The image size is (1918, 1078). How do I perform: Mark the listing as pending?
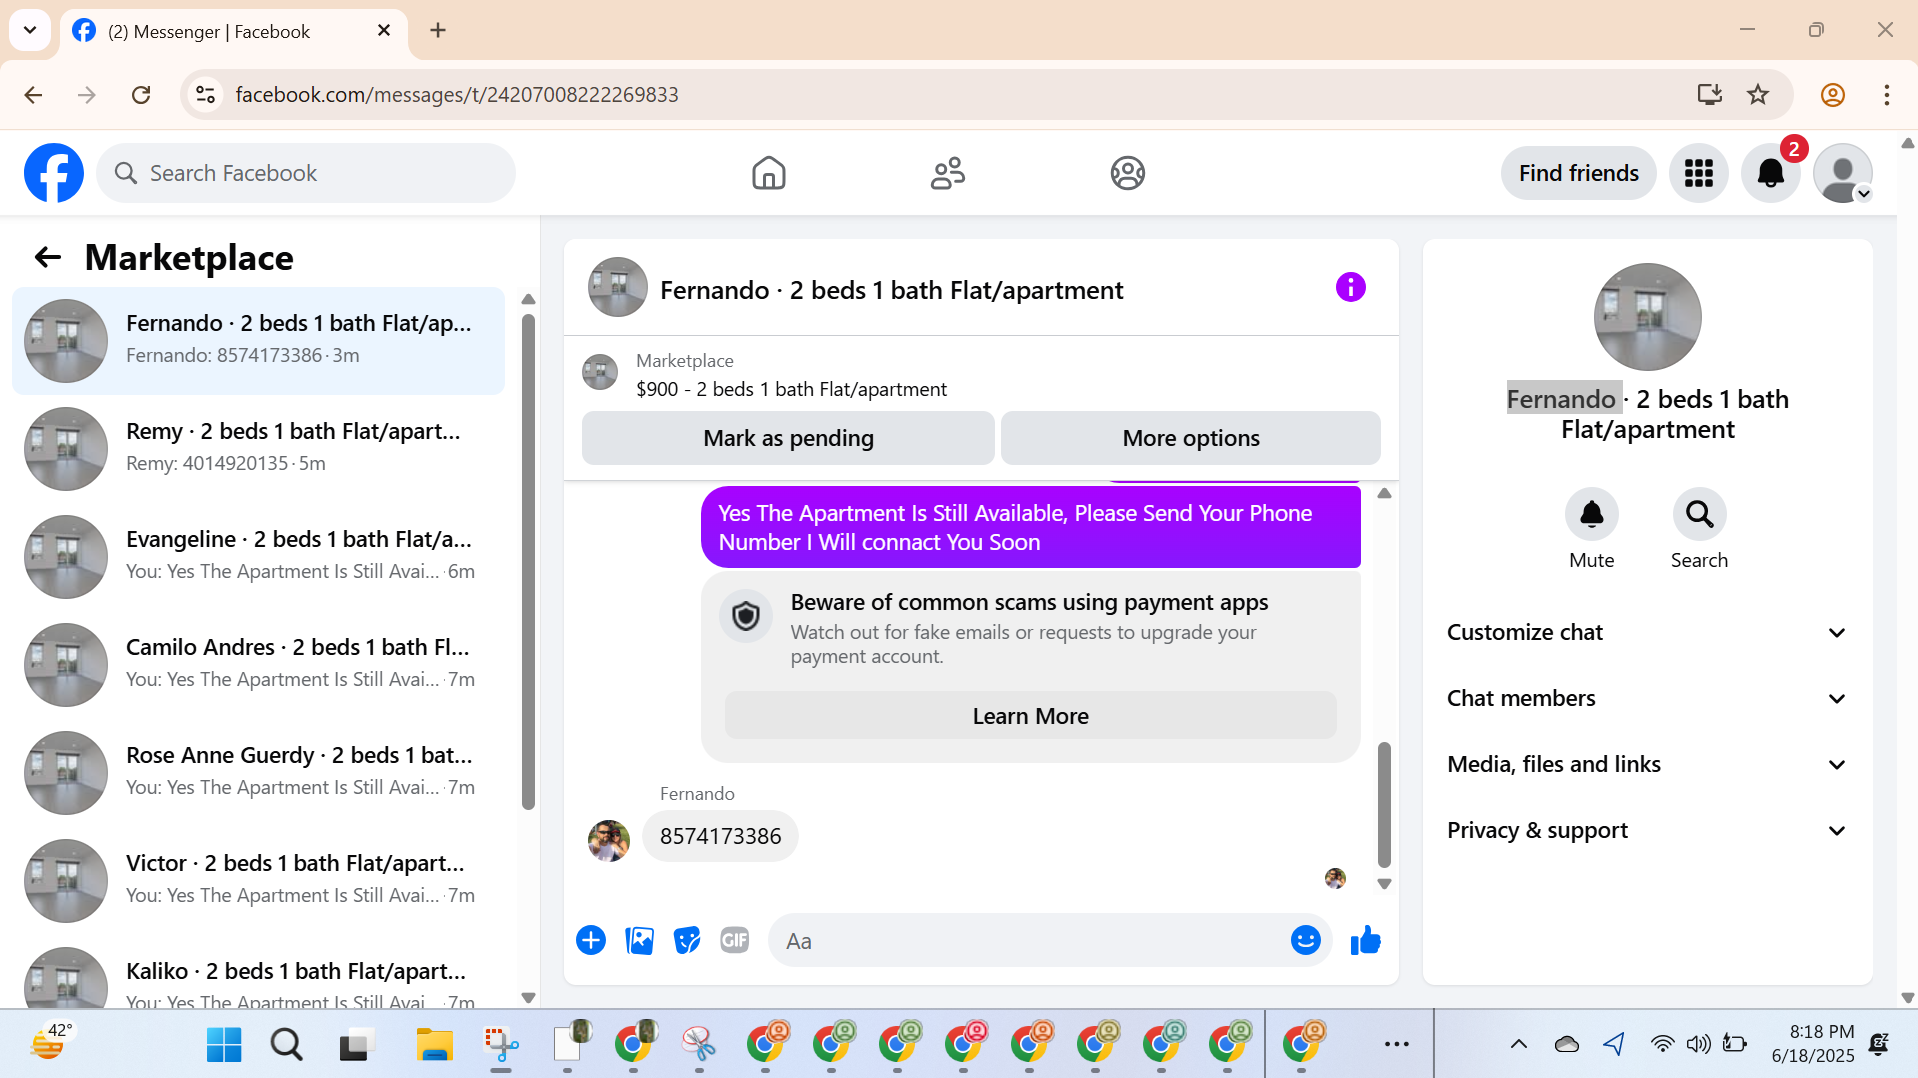[x=788, y=438]
